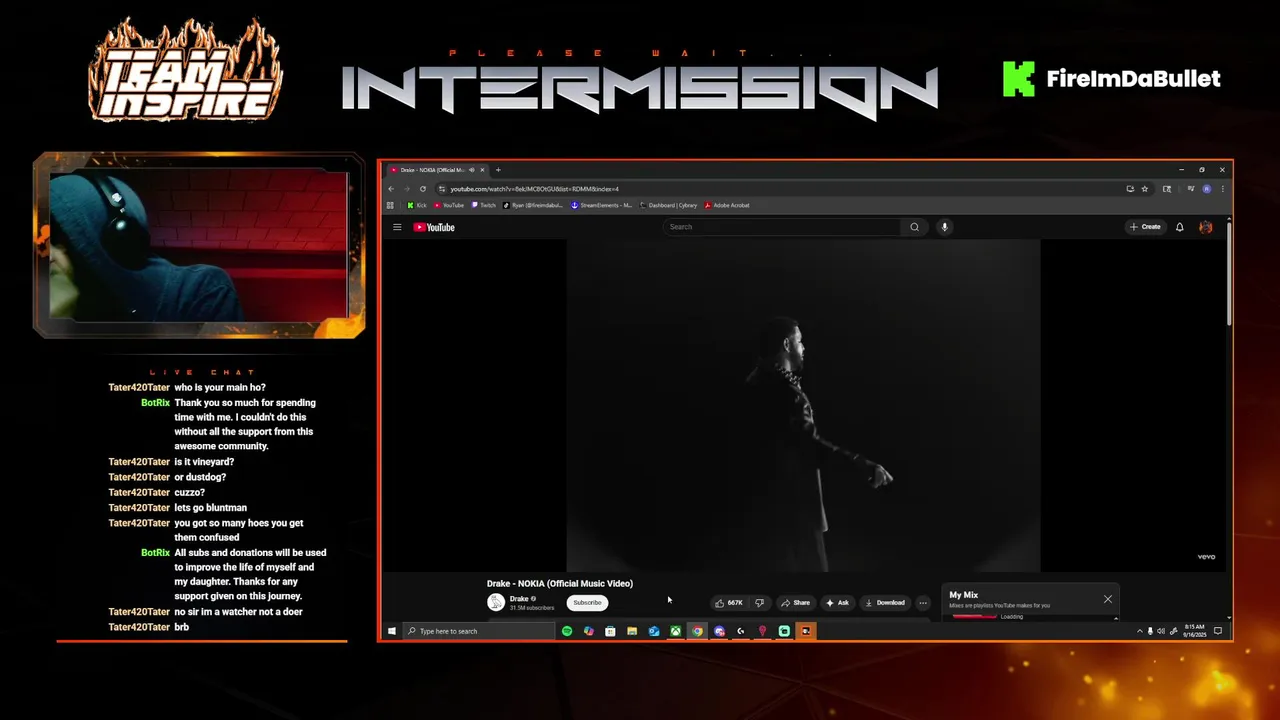Mute the Drake NOKIA tab audio
Viewport: 1280px width, 720px height.
pyautogui.click(x=472, y=170)
